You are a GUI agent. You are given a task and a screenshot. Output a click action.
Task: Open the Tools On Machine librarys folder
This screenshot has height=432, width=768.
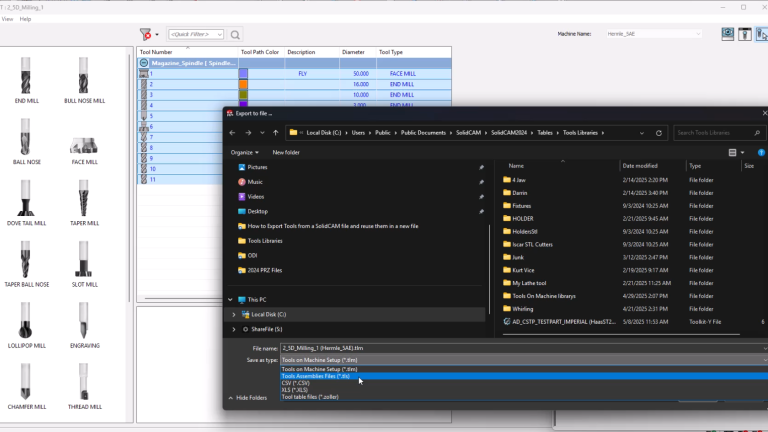point(544,296)
